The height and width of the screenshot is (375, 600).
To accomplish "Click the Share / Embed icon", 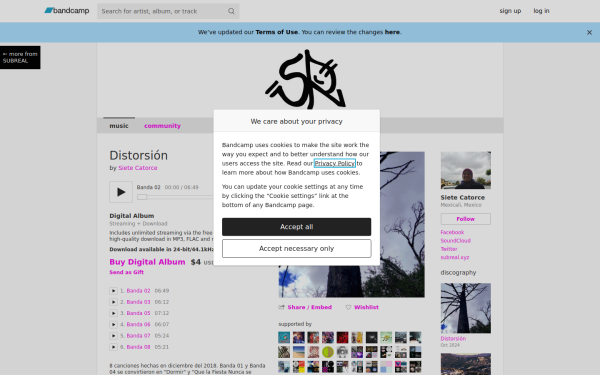I will 282,307.
